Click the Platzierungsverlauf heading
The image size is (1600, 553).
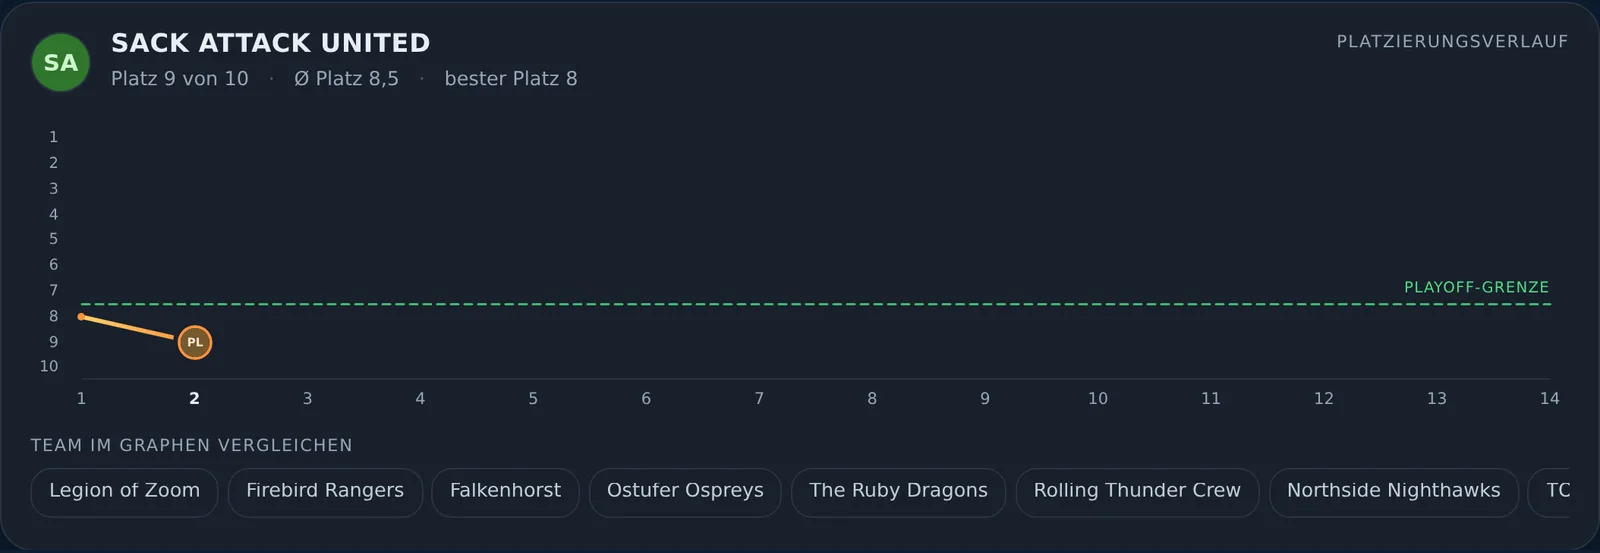1452,41
